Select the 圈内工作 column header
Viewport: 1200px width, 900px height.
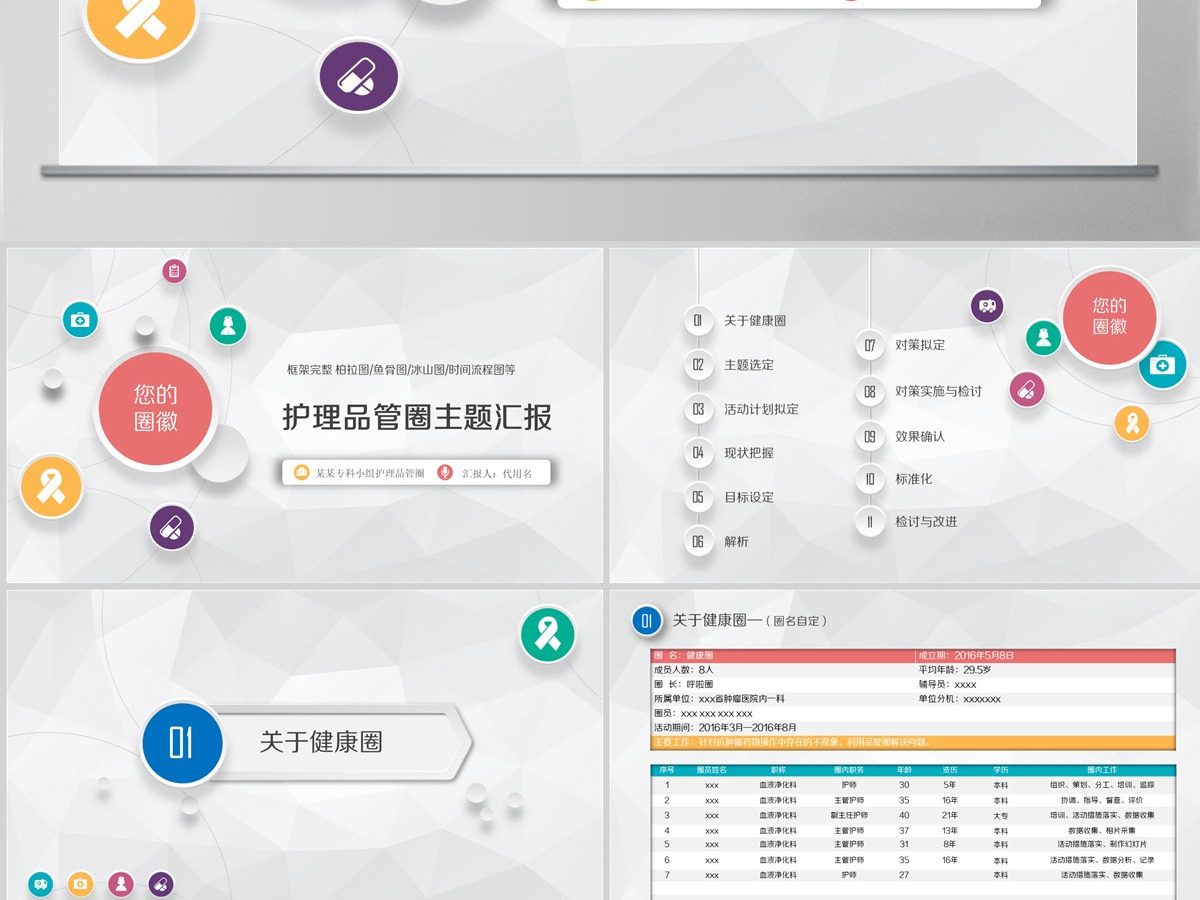(1101, 771)
